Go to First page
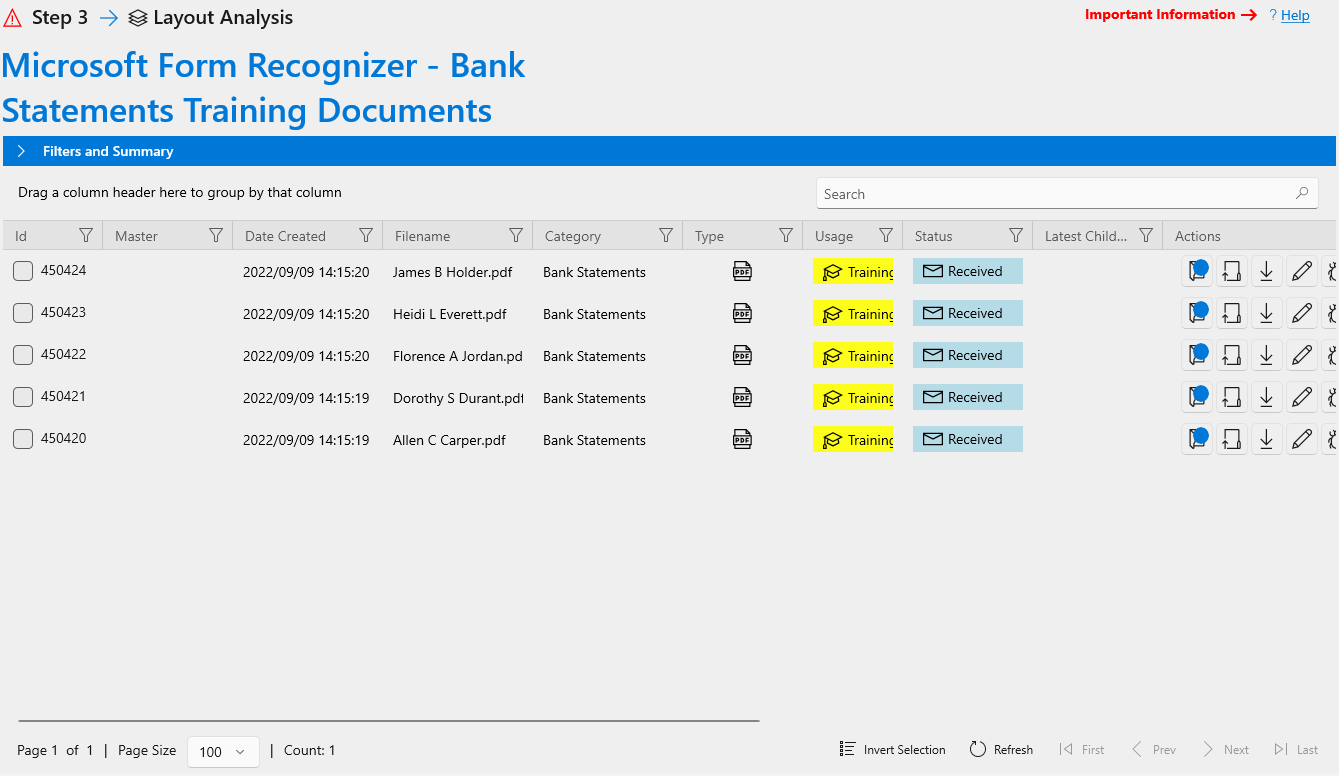This screenshot has width=1339, height=776. pos(1082,750)
